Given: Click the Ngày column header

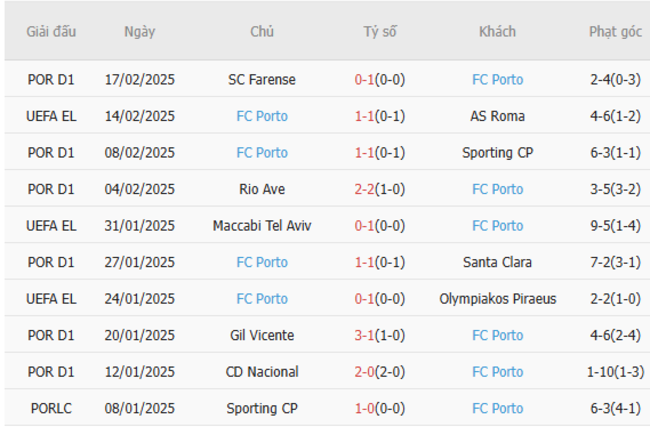Looking at the screenshot, I should point(140,32).
